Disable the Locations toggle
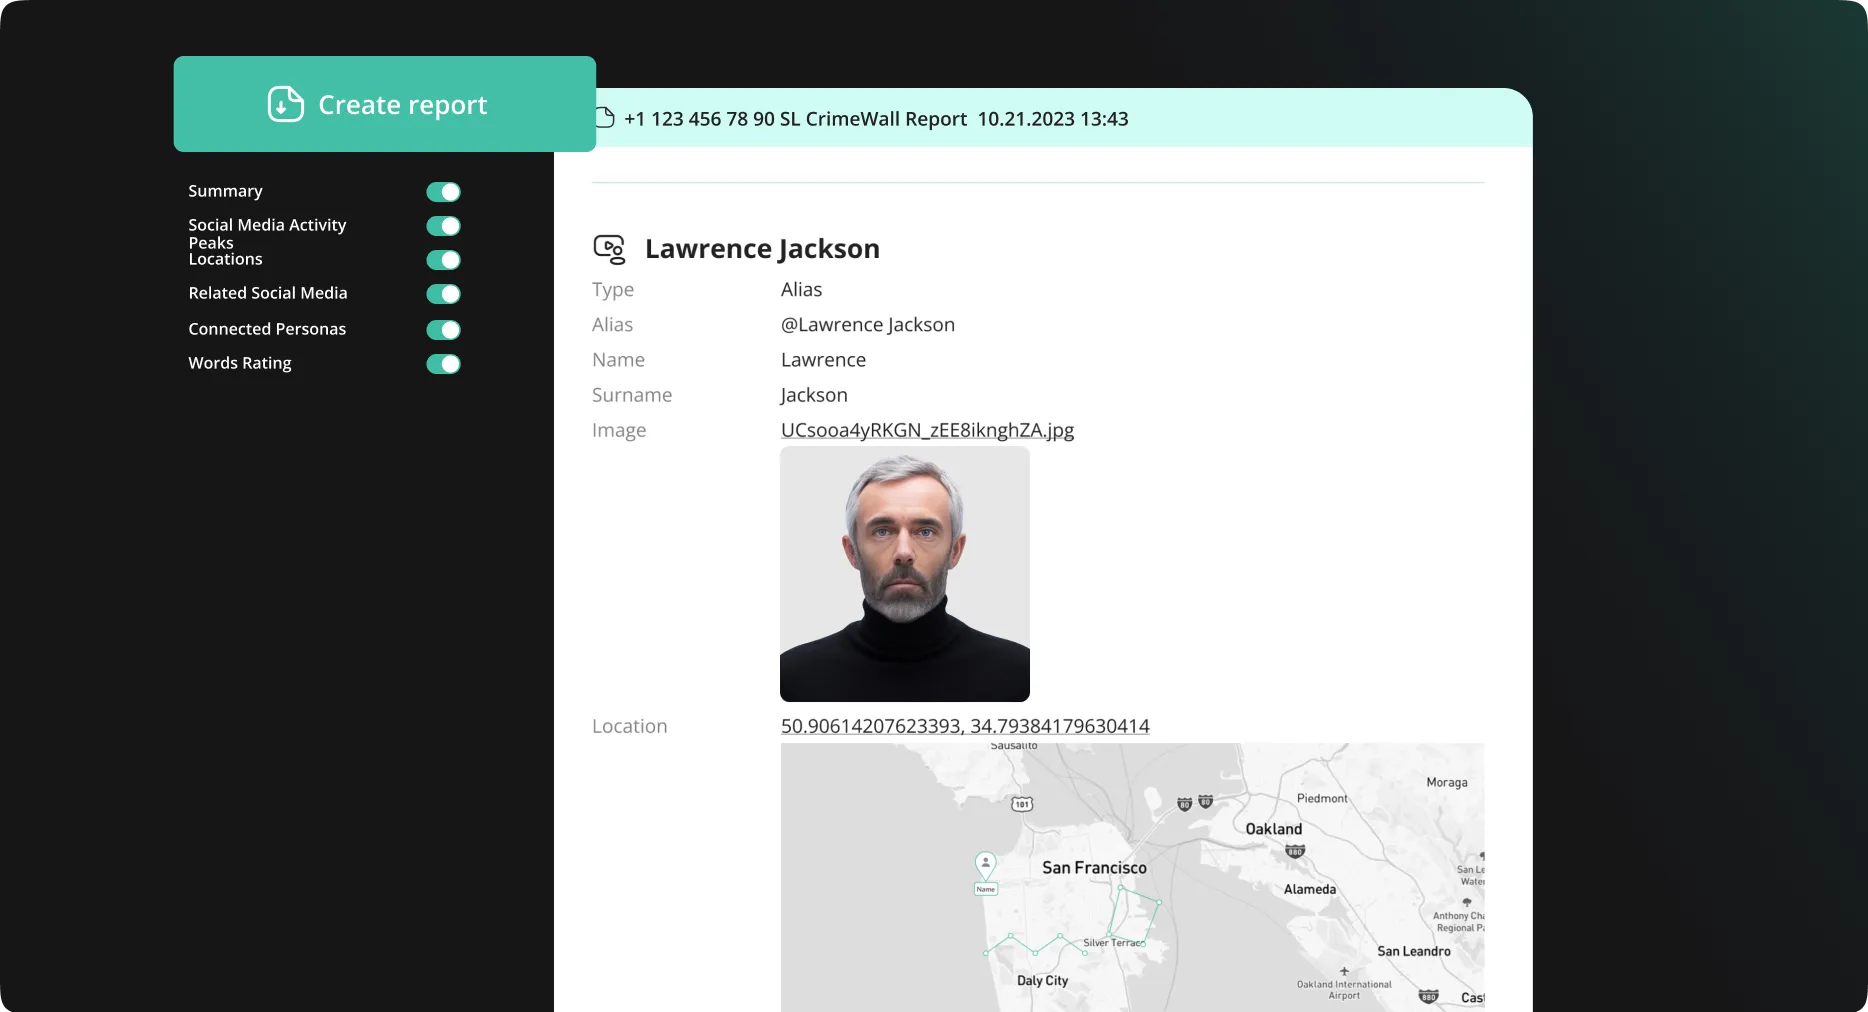This screenshot has width=1868, height=1012. [x=443, y=259]
